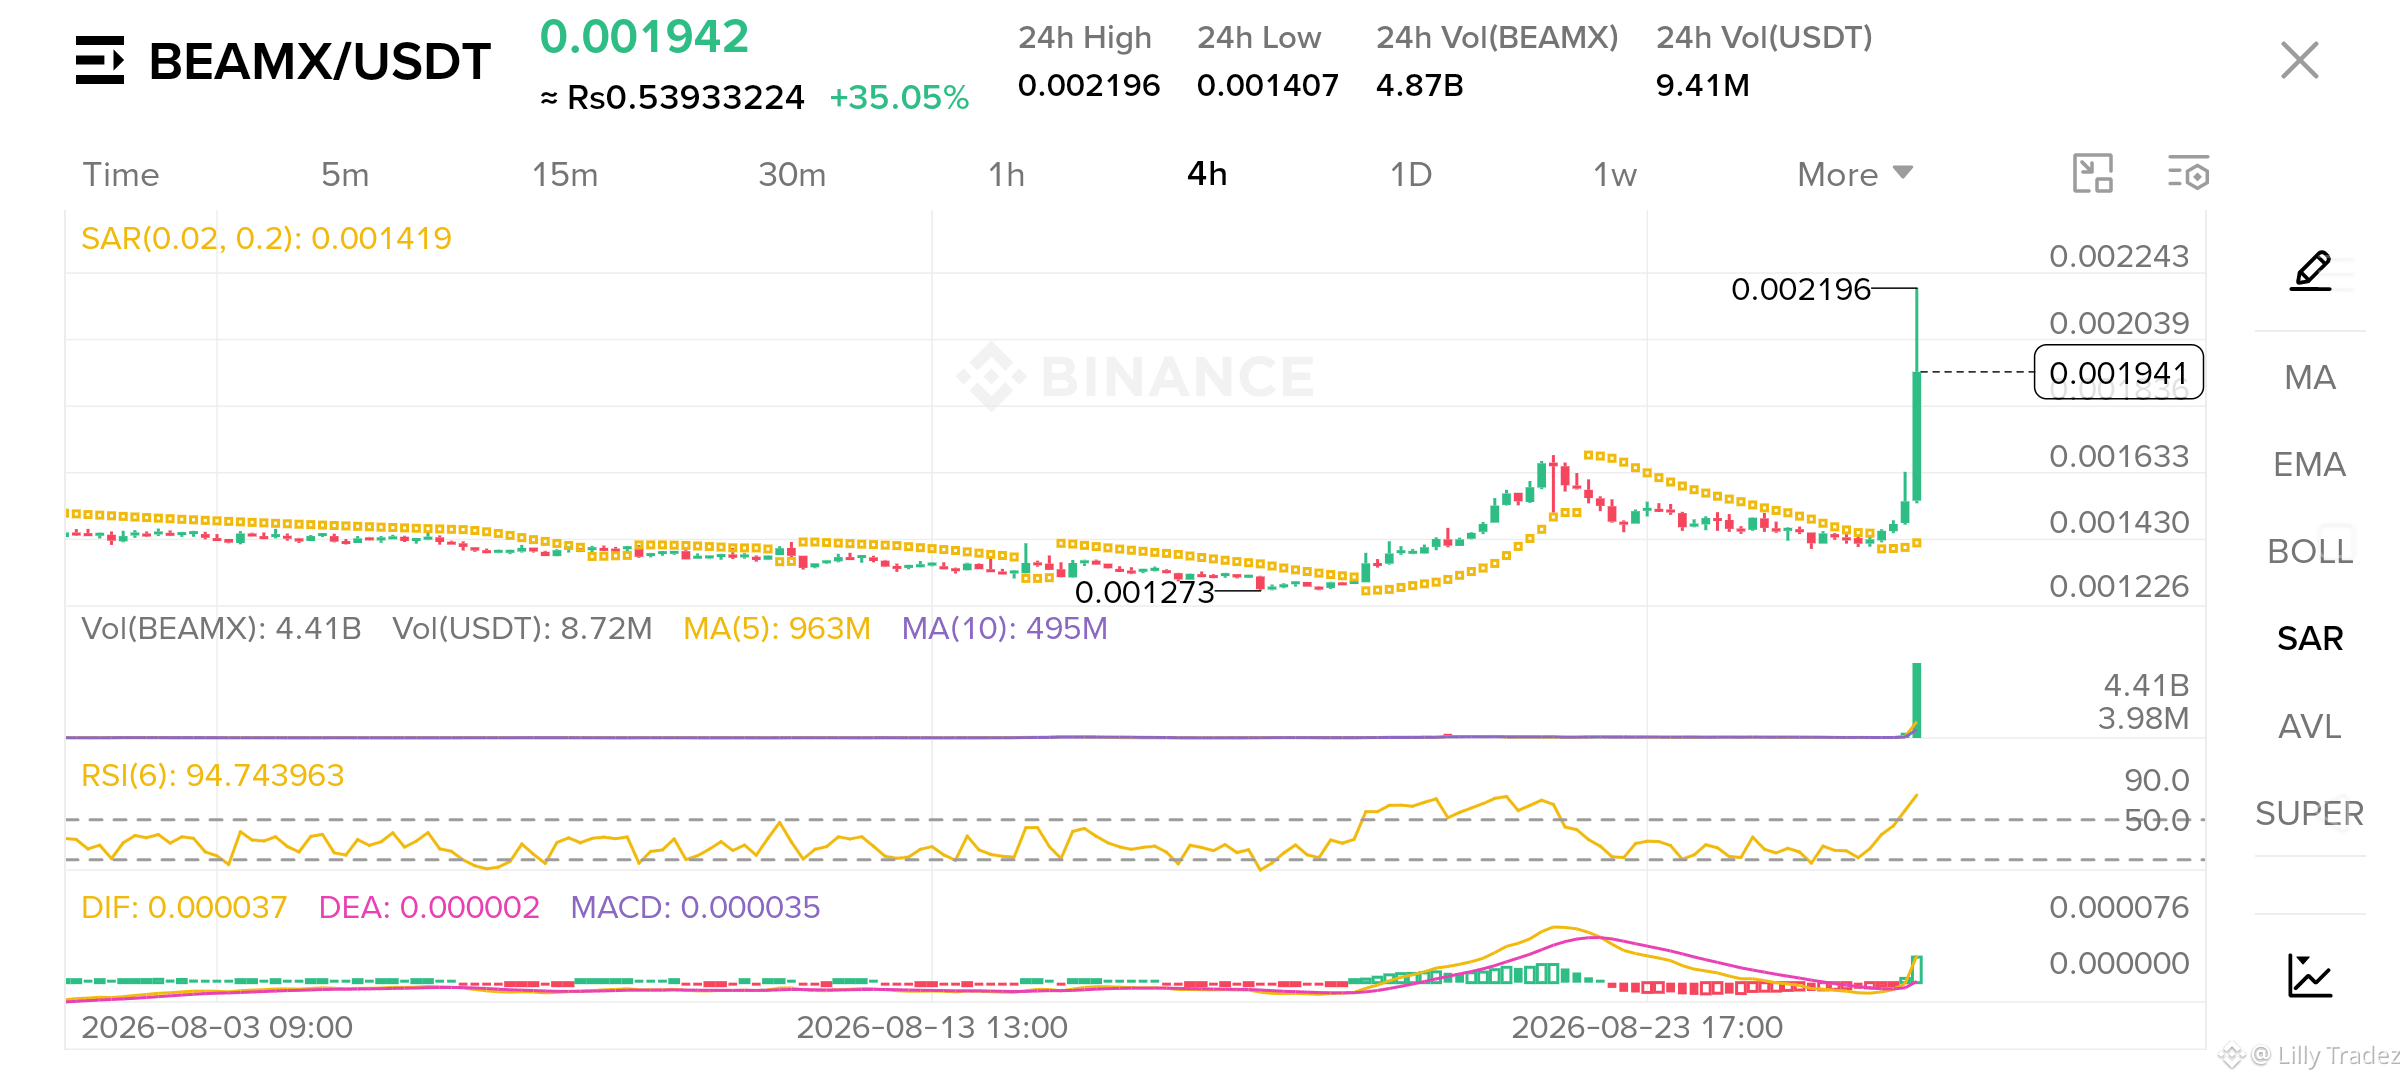The height and width of the screenshot is (1080, 2408).
Task: Click the BEAMX/USDT pair title
Action: 319,61
